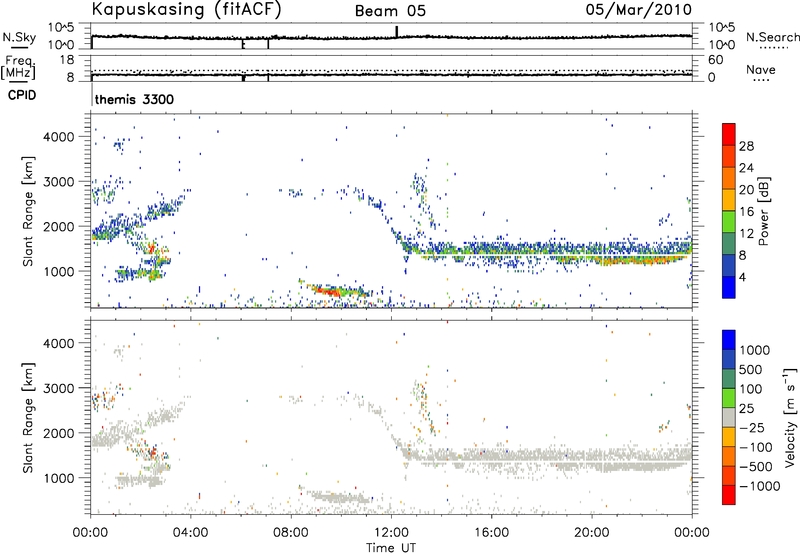Click the 'Slant Range [km]' label of power panel
Screen dimensions: 800x554
28,211
